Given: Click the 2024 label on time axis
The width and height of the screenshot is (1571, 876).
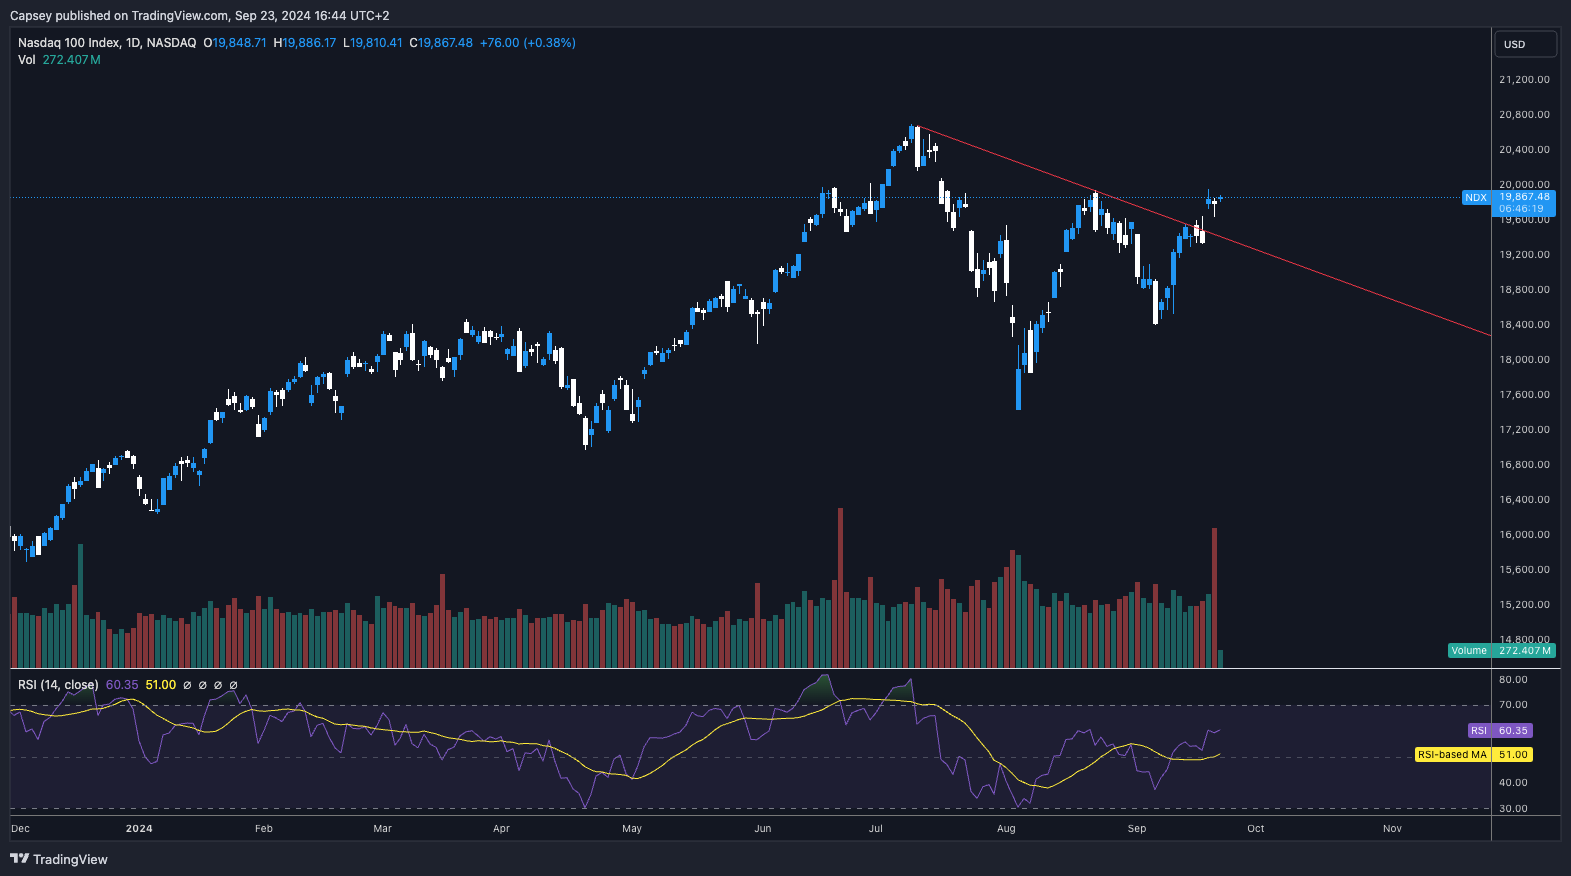Looking at the screenshot, I should 139,828.
